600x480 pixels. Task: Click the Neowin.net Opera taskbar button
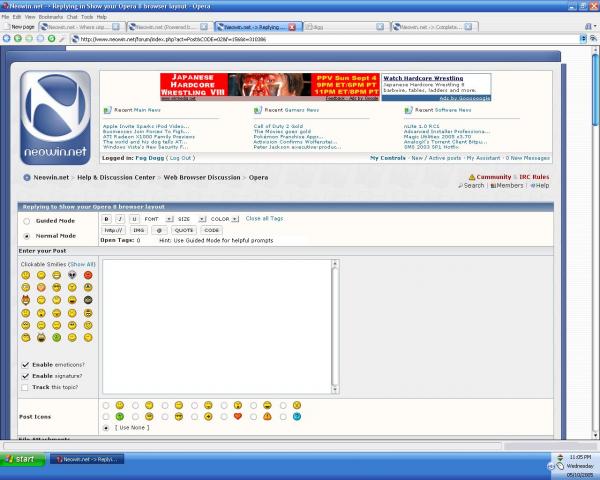click(x=87, y=459)
